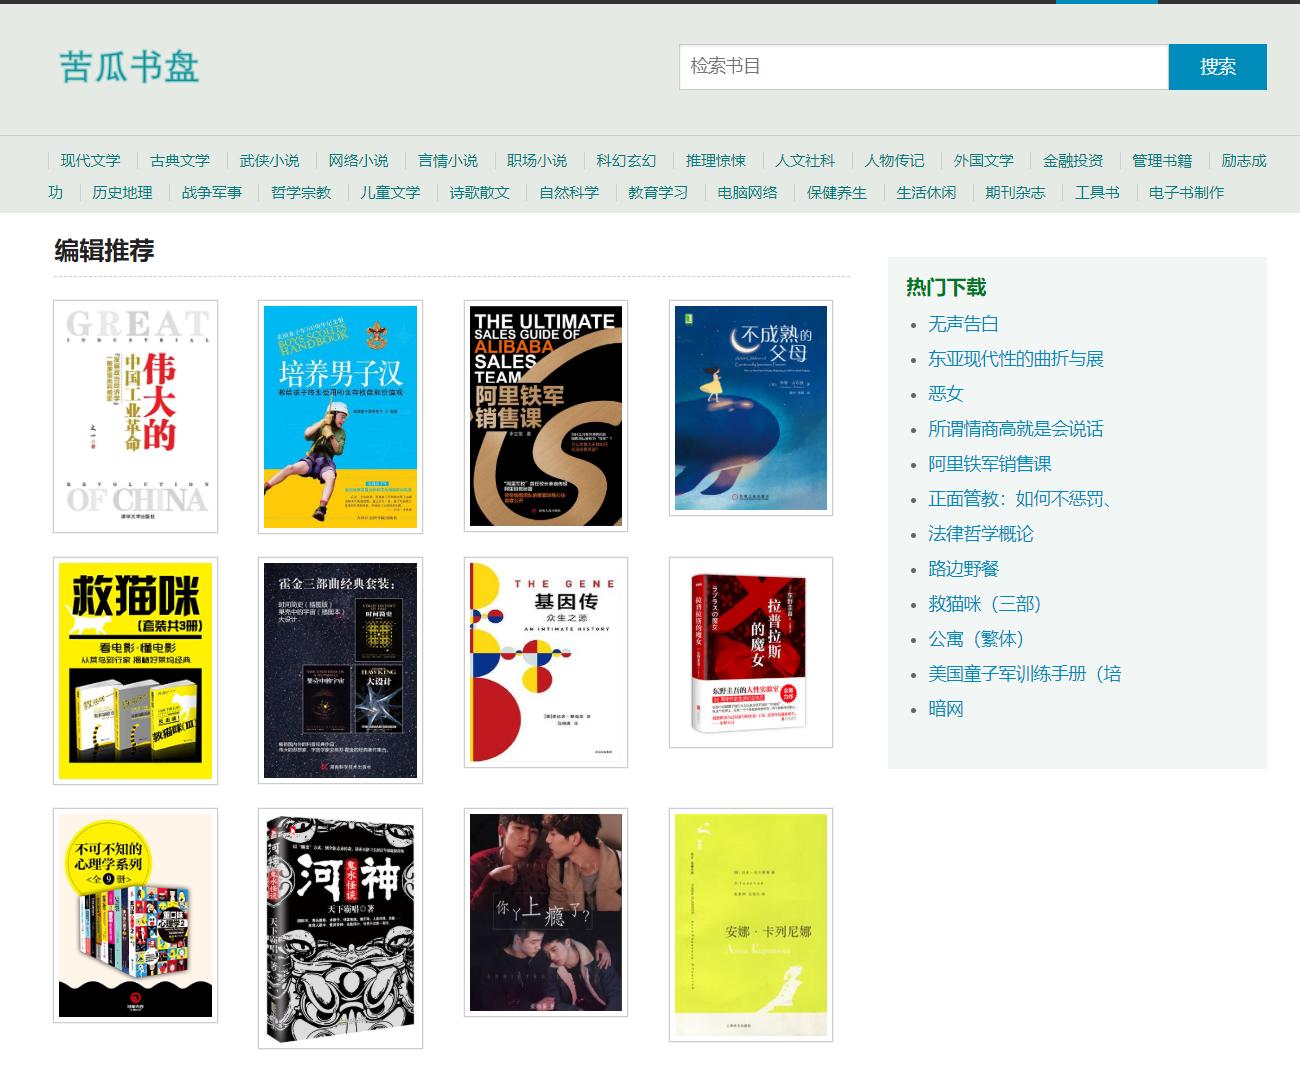Open the 生活休闲 category
The image size is (1300, 1075).
pyautogui.click(x=926, y=193)
